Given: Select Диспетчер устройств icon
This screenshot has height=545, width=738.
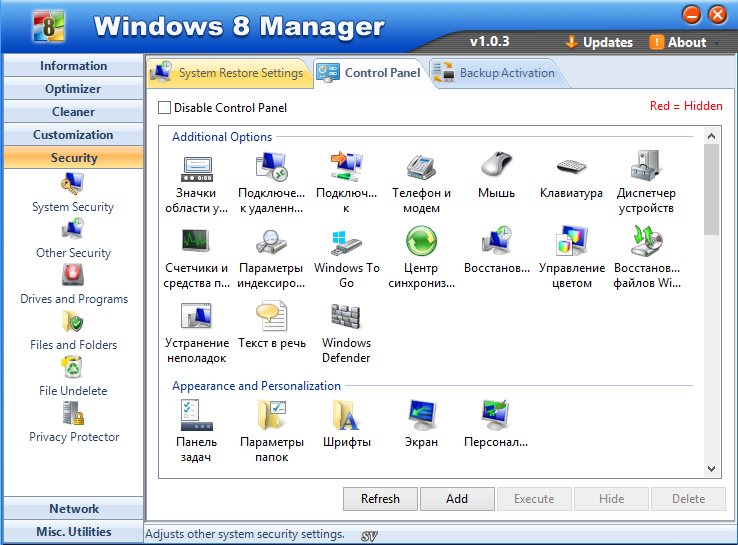Looking at the screenshot, I should coord(646,167).
